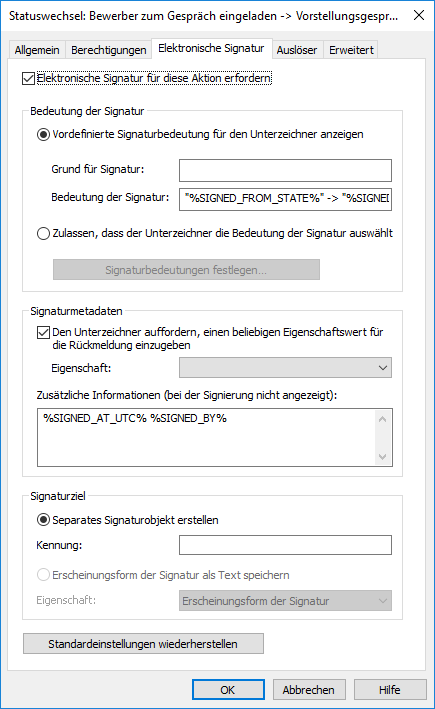Select the Erweitert tab
The image size is (435, 709).
351,50
